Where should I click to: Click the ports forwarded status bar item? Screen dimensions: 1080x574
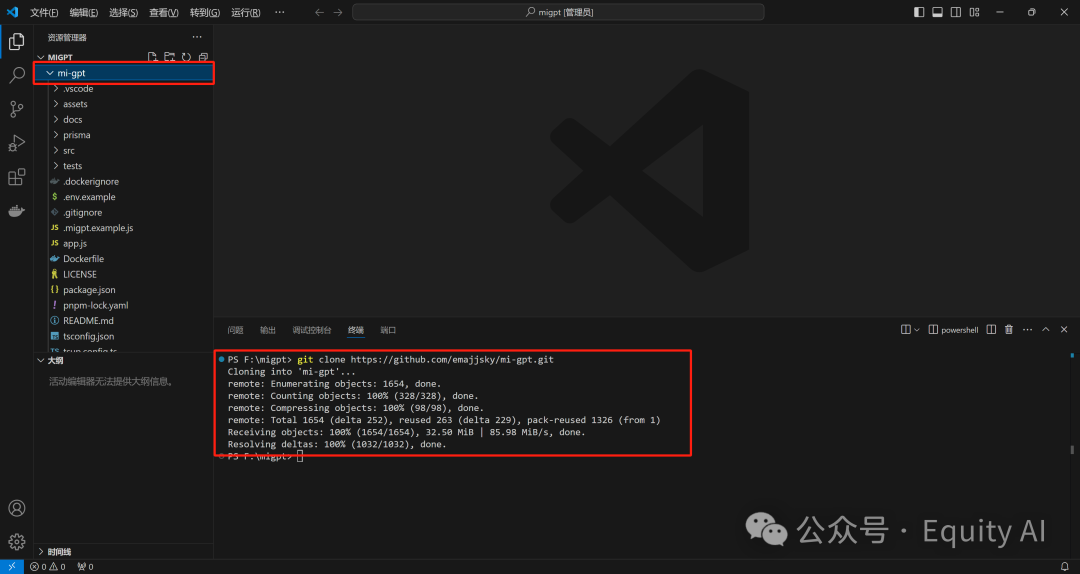pos(85,566)
